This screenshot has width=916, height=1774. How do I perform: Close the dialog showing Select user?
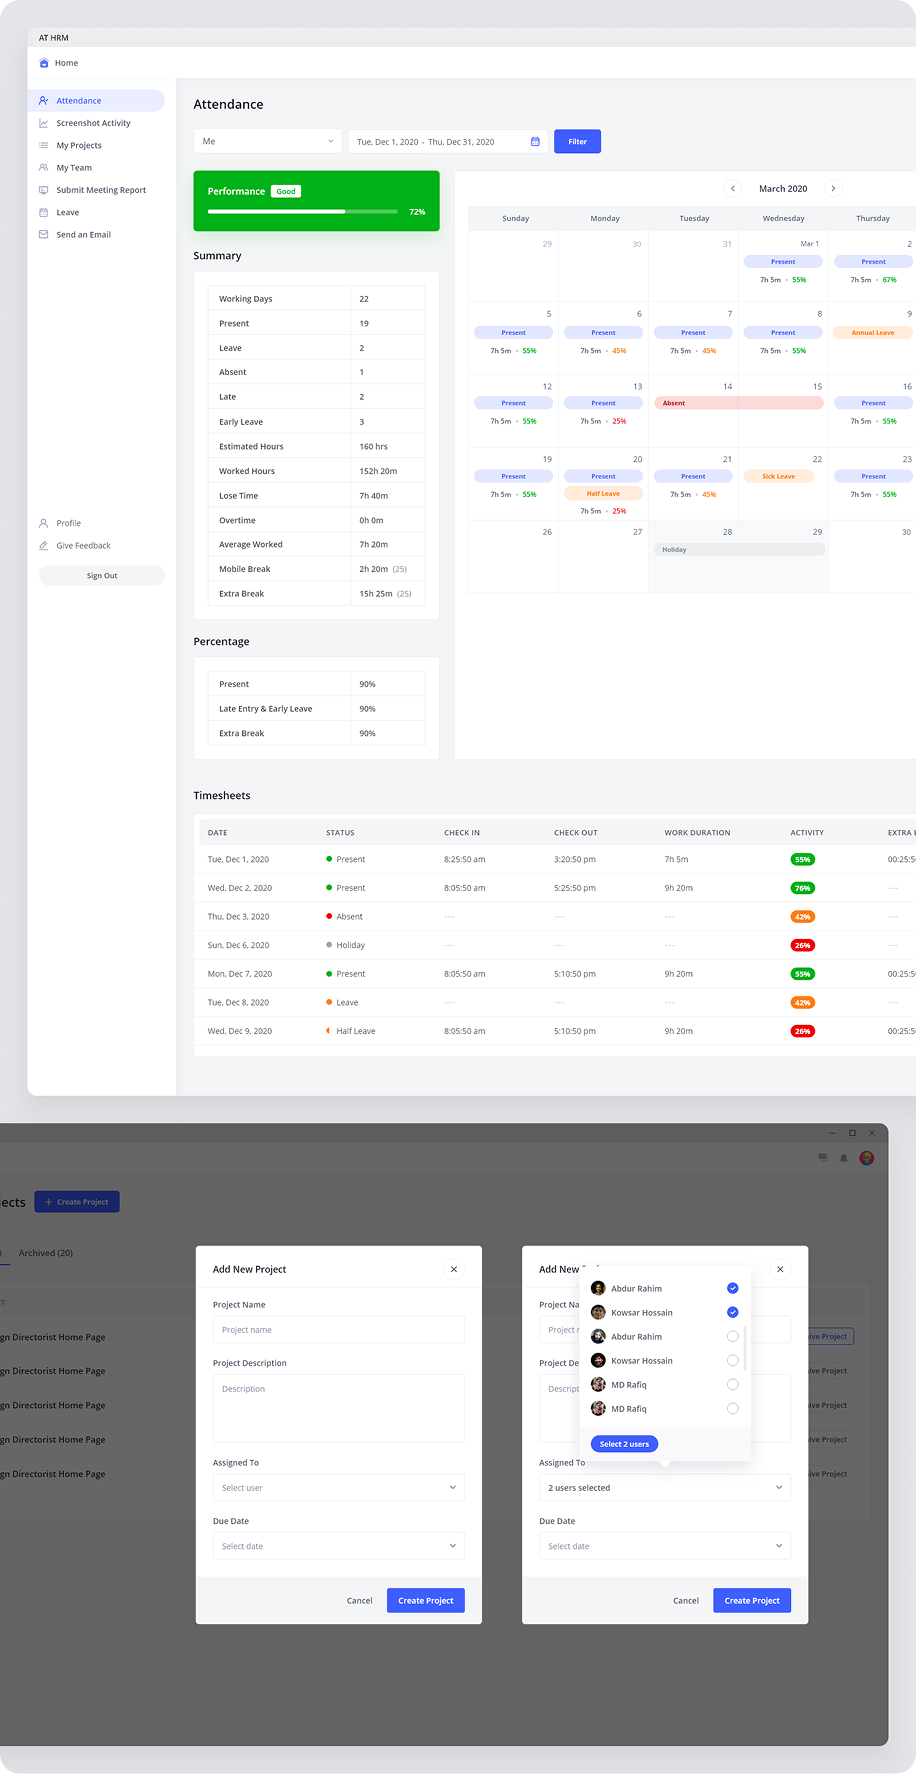point(454,1269)
